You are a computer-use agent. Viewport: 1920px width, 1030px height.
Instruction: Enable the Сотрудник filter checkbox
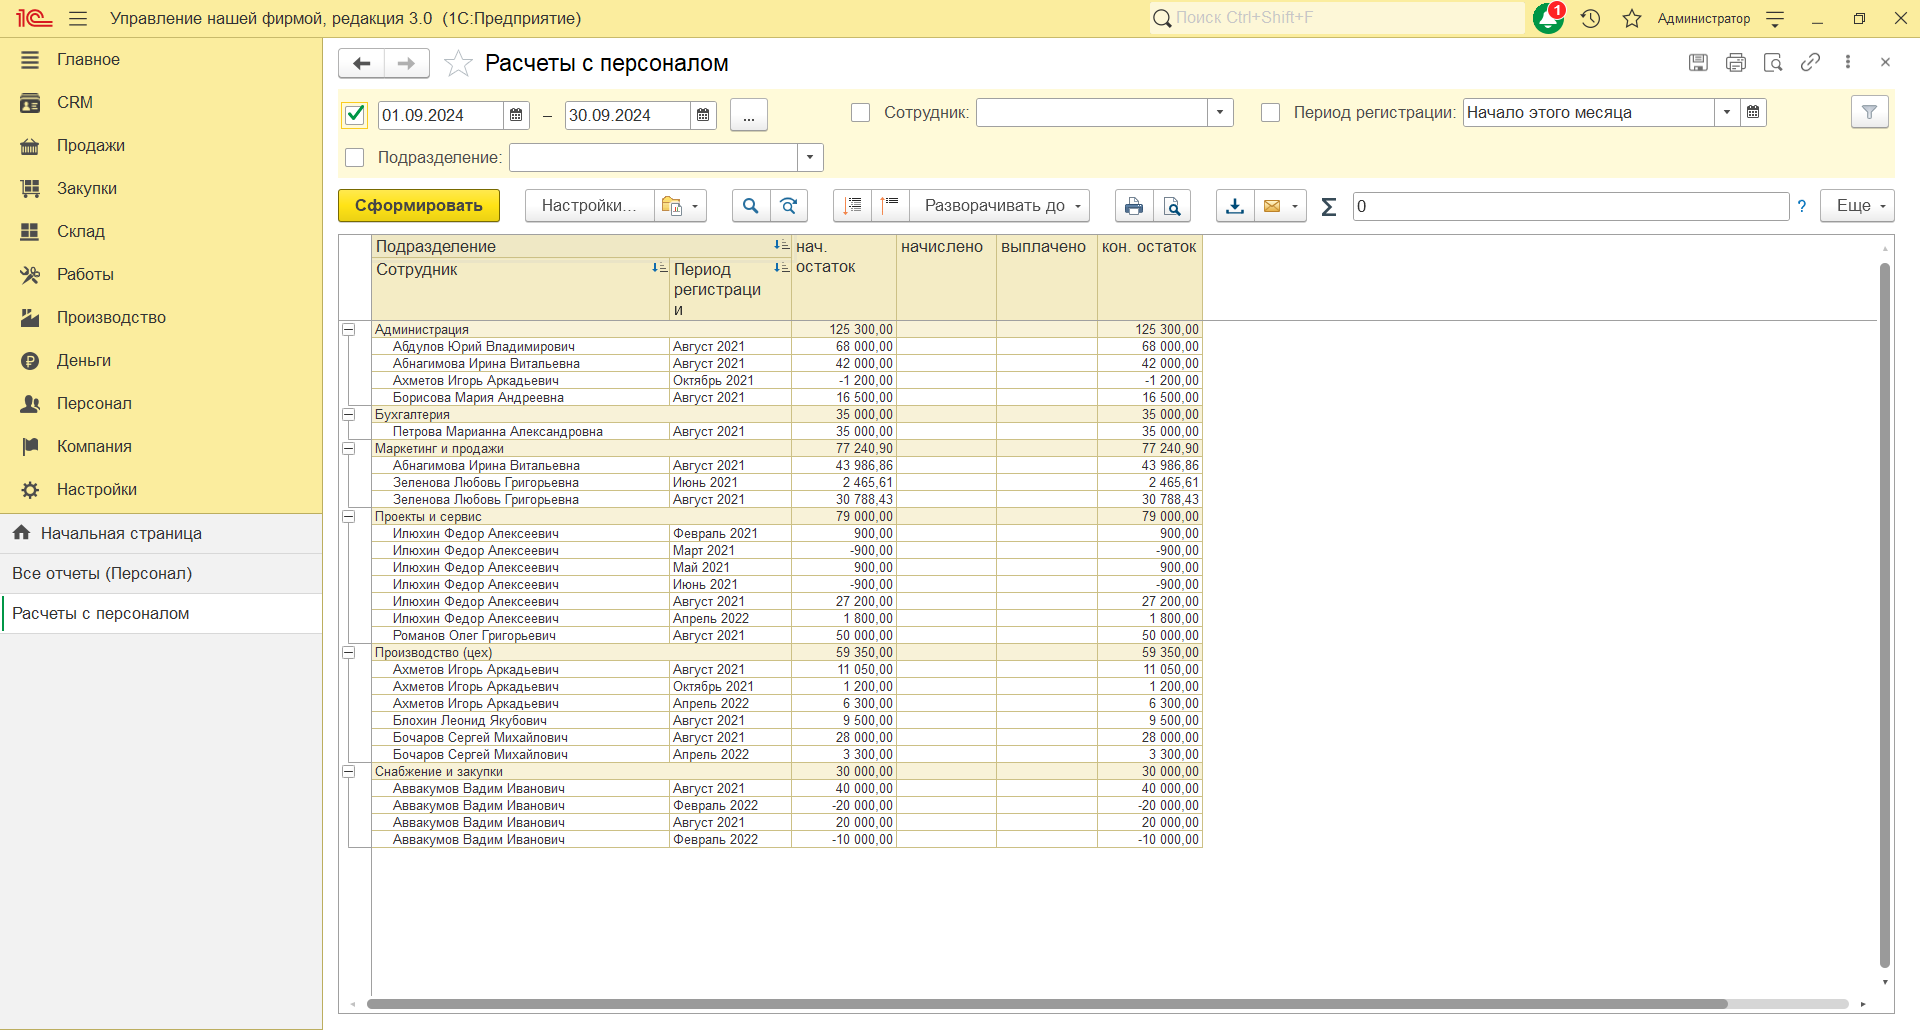(x=860, y=113)
